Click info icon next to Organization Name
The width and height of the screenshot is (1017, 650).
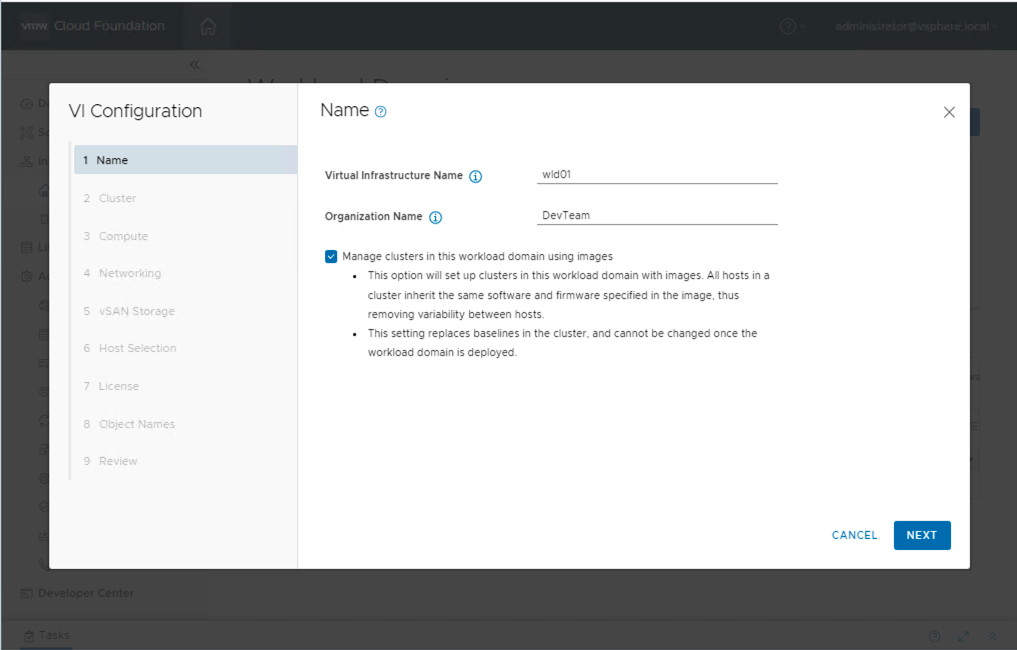point(436,217)
